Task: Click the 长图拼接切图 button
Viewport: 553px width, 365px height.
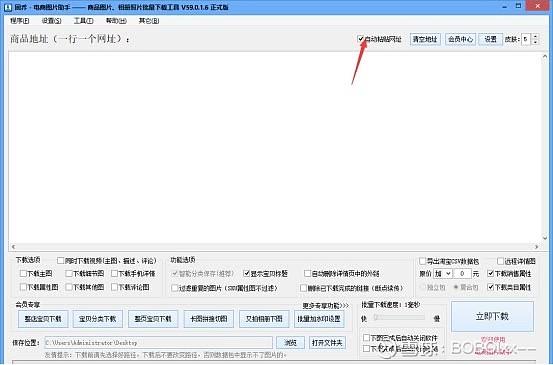Action: point(209,319)
